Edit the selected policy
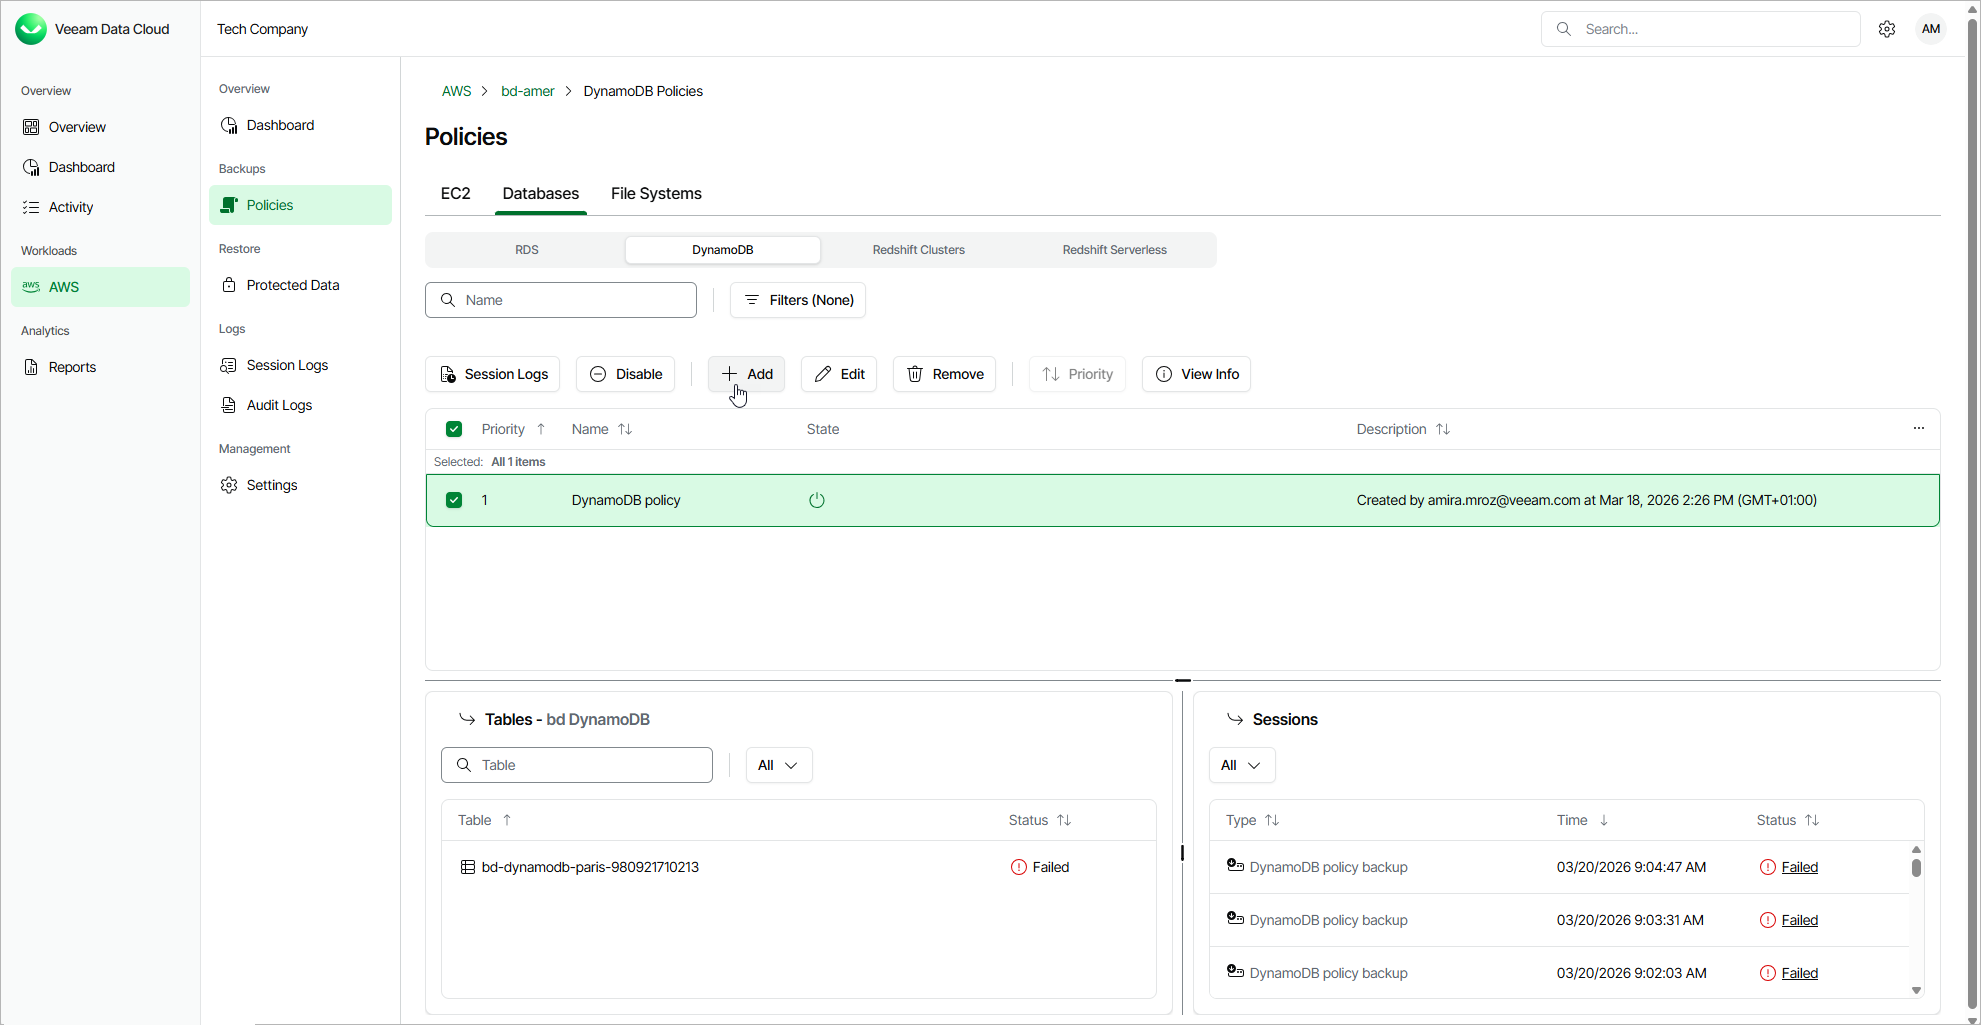This screenshot has height=1025, width=1981. coord(839,374)
